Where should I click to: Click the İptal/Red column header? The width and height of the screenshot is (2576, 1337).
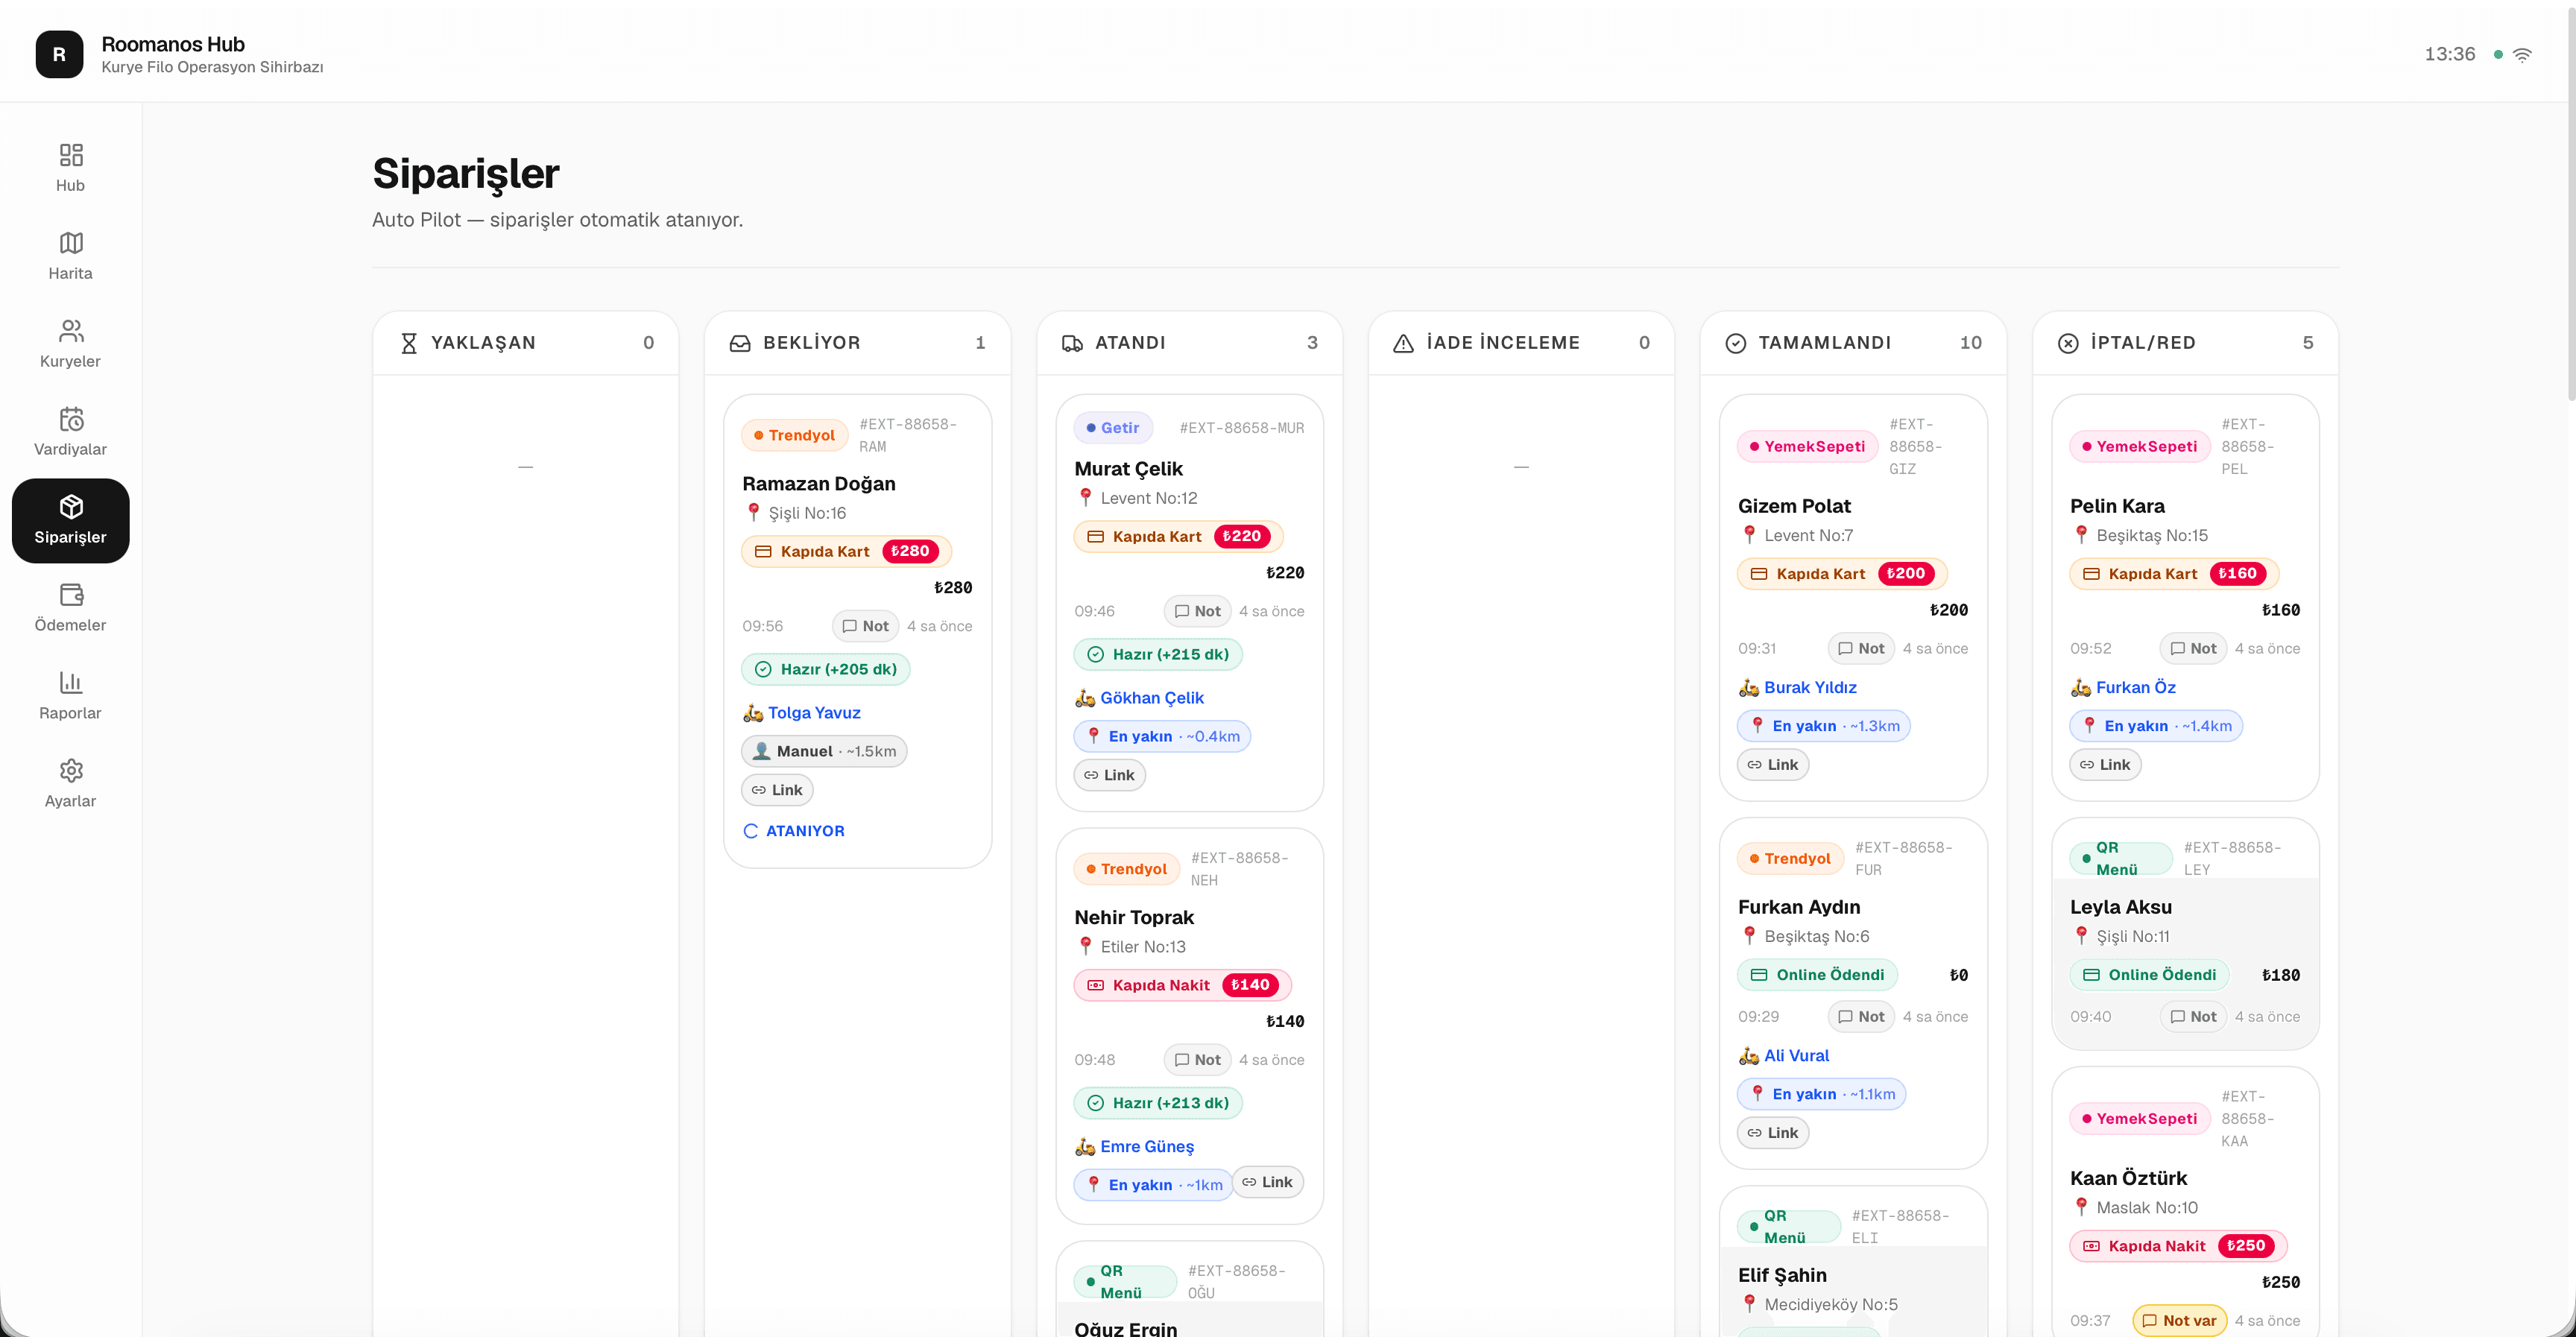pos(2185,343)
